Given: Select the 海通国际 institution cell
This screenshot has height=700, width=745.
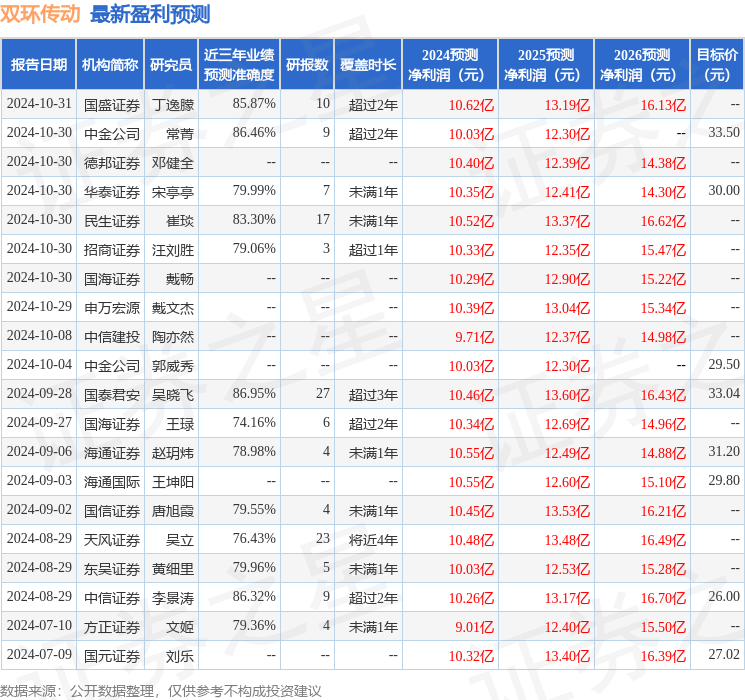Looking at the screenshot, I should click(112, 481).
